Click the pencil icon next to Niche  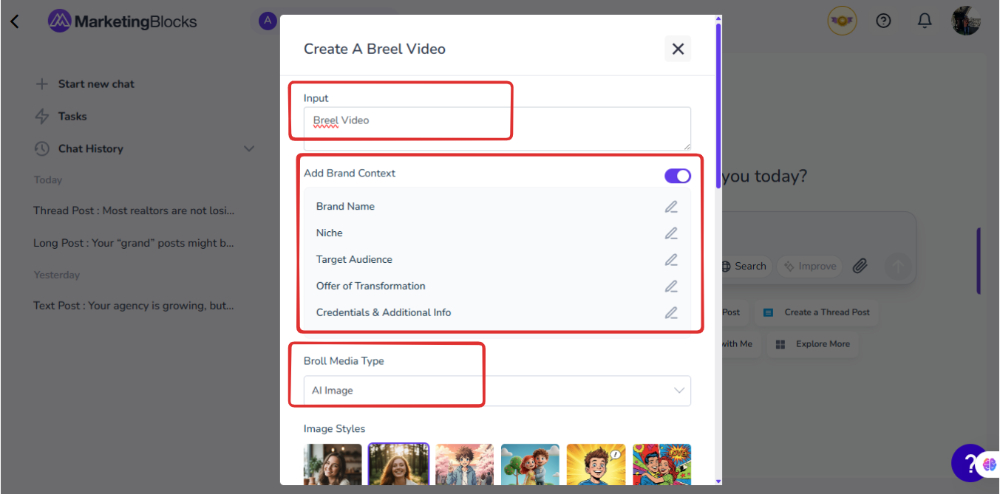point(671,233)
